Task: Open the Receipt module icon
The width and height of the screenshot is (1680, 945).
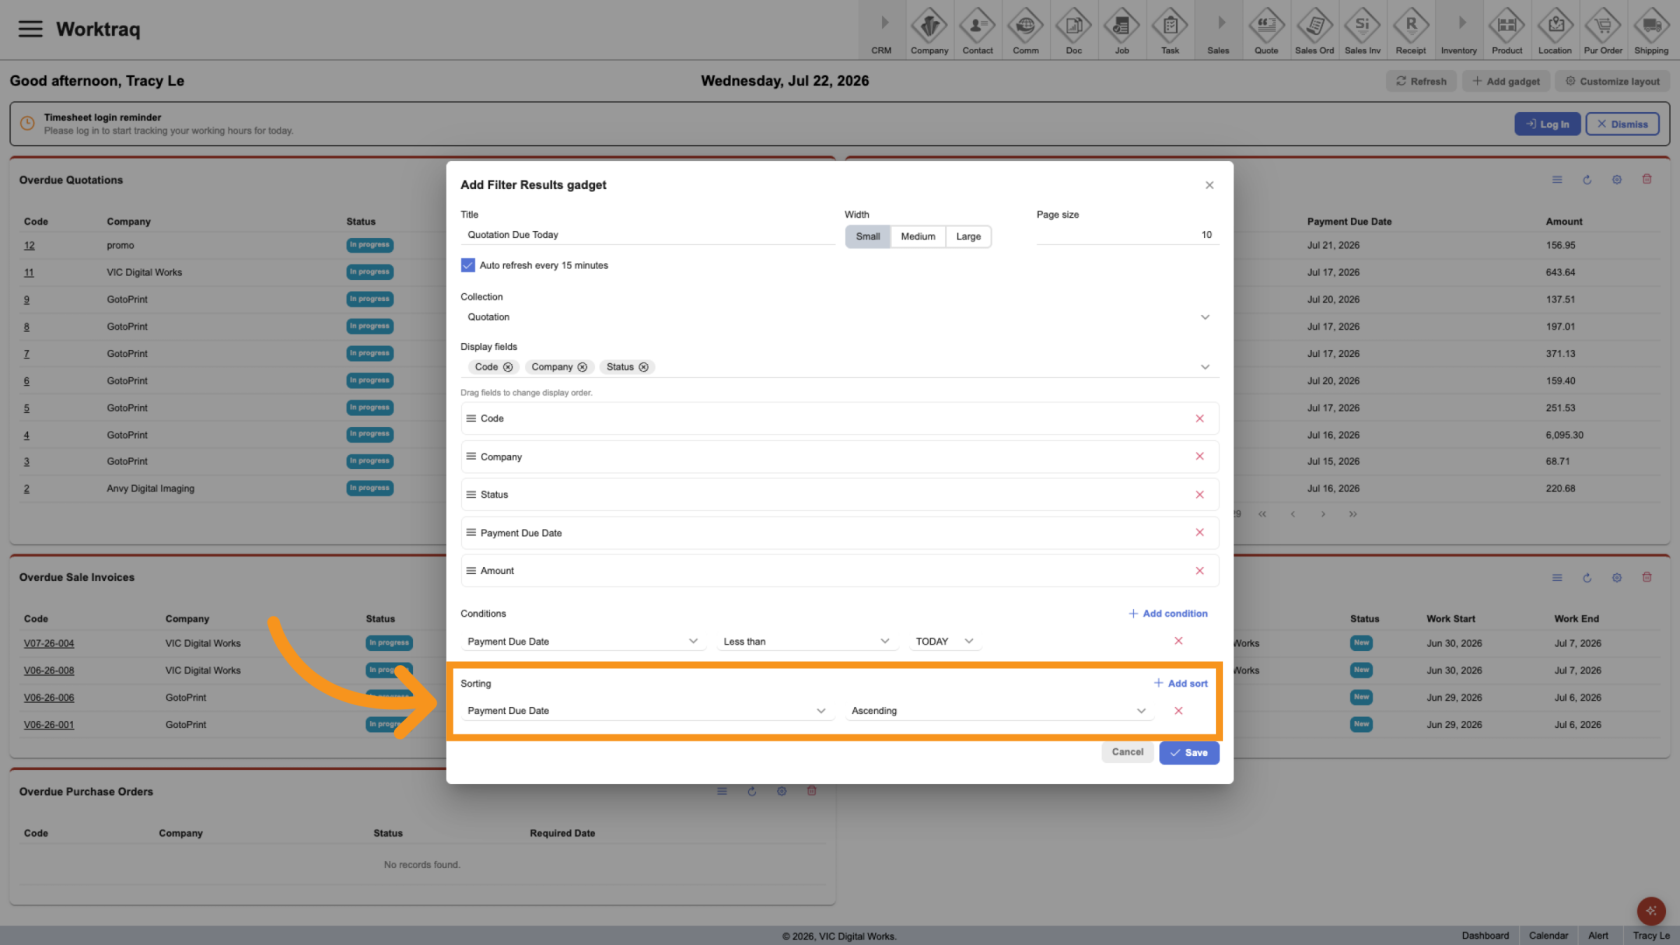Action: [x=1410, y=30]
